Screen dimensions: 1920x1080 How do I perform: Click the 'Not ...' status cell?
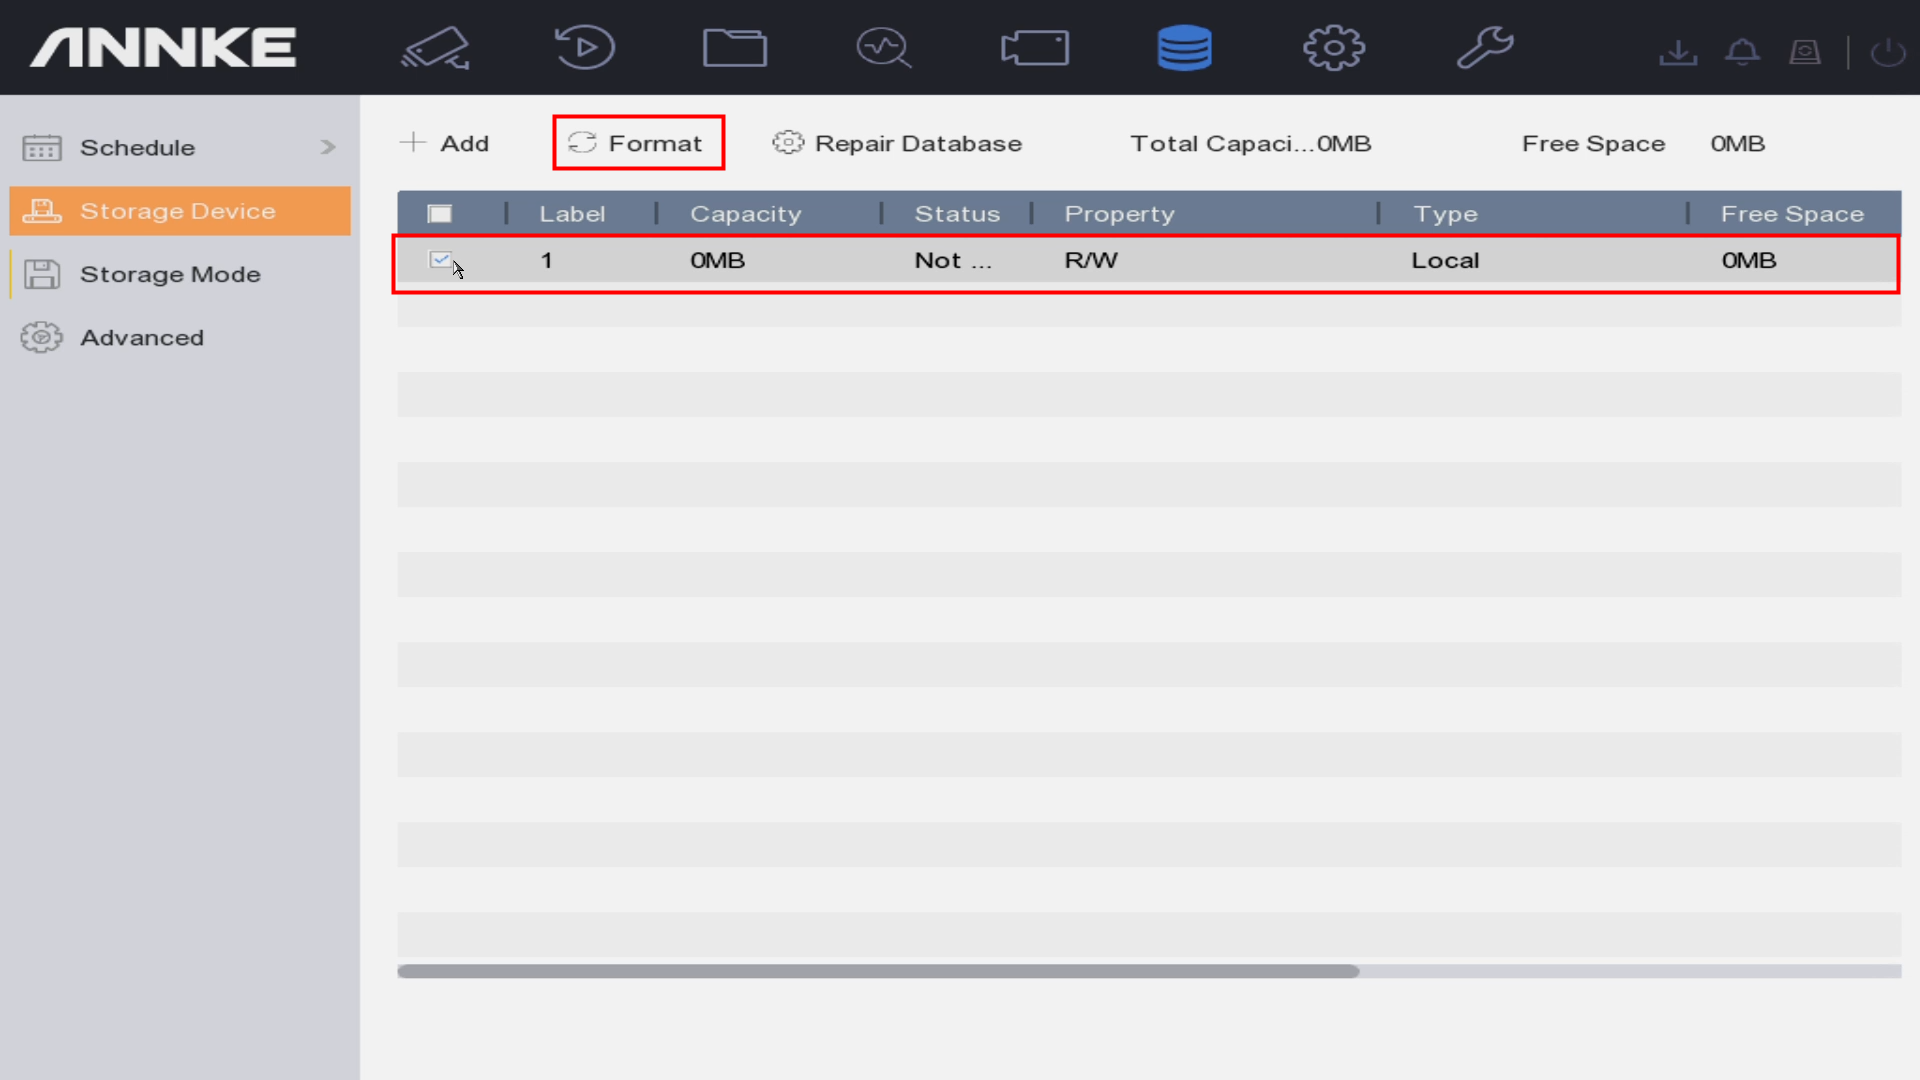[x=953, y=260]
